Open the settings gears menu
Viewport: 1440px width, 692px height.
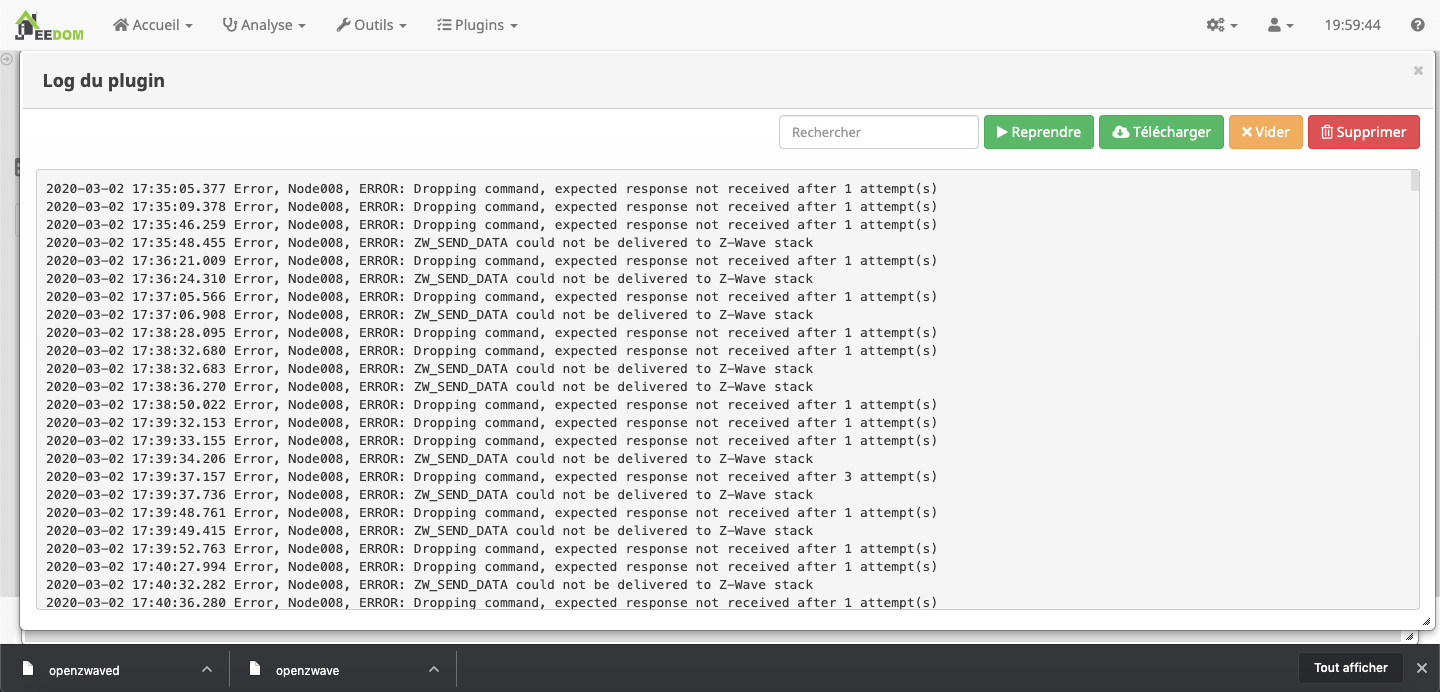click(x=1221, y=25)
